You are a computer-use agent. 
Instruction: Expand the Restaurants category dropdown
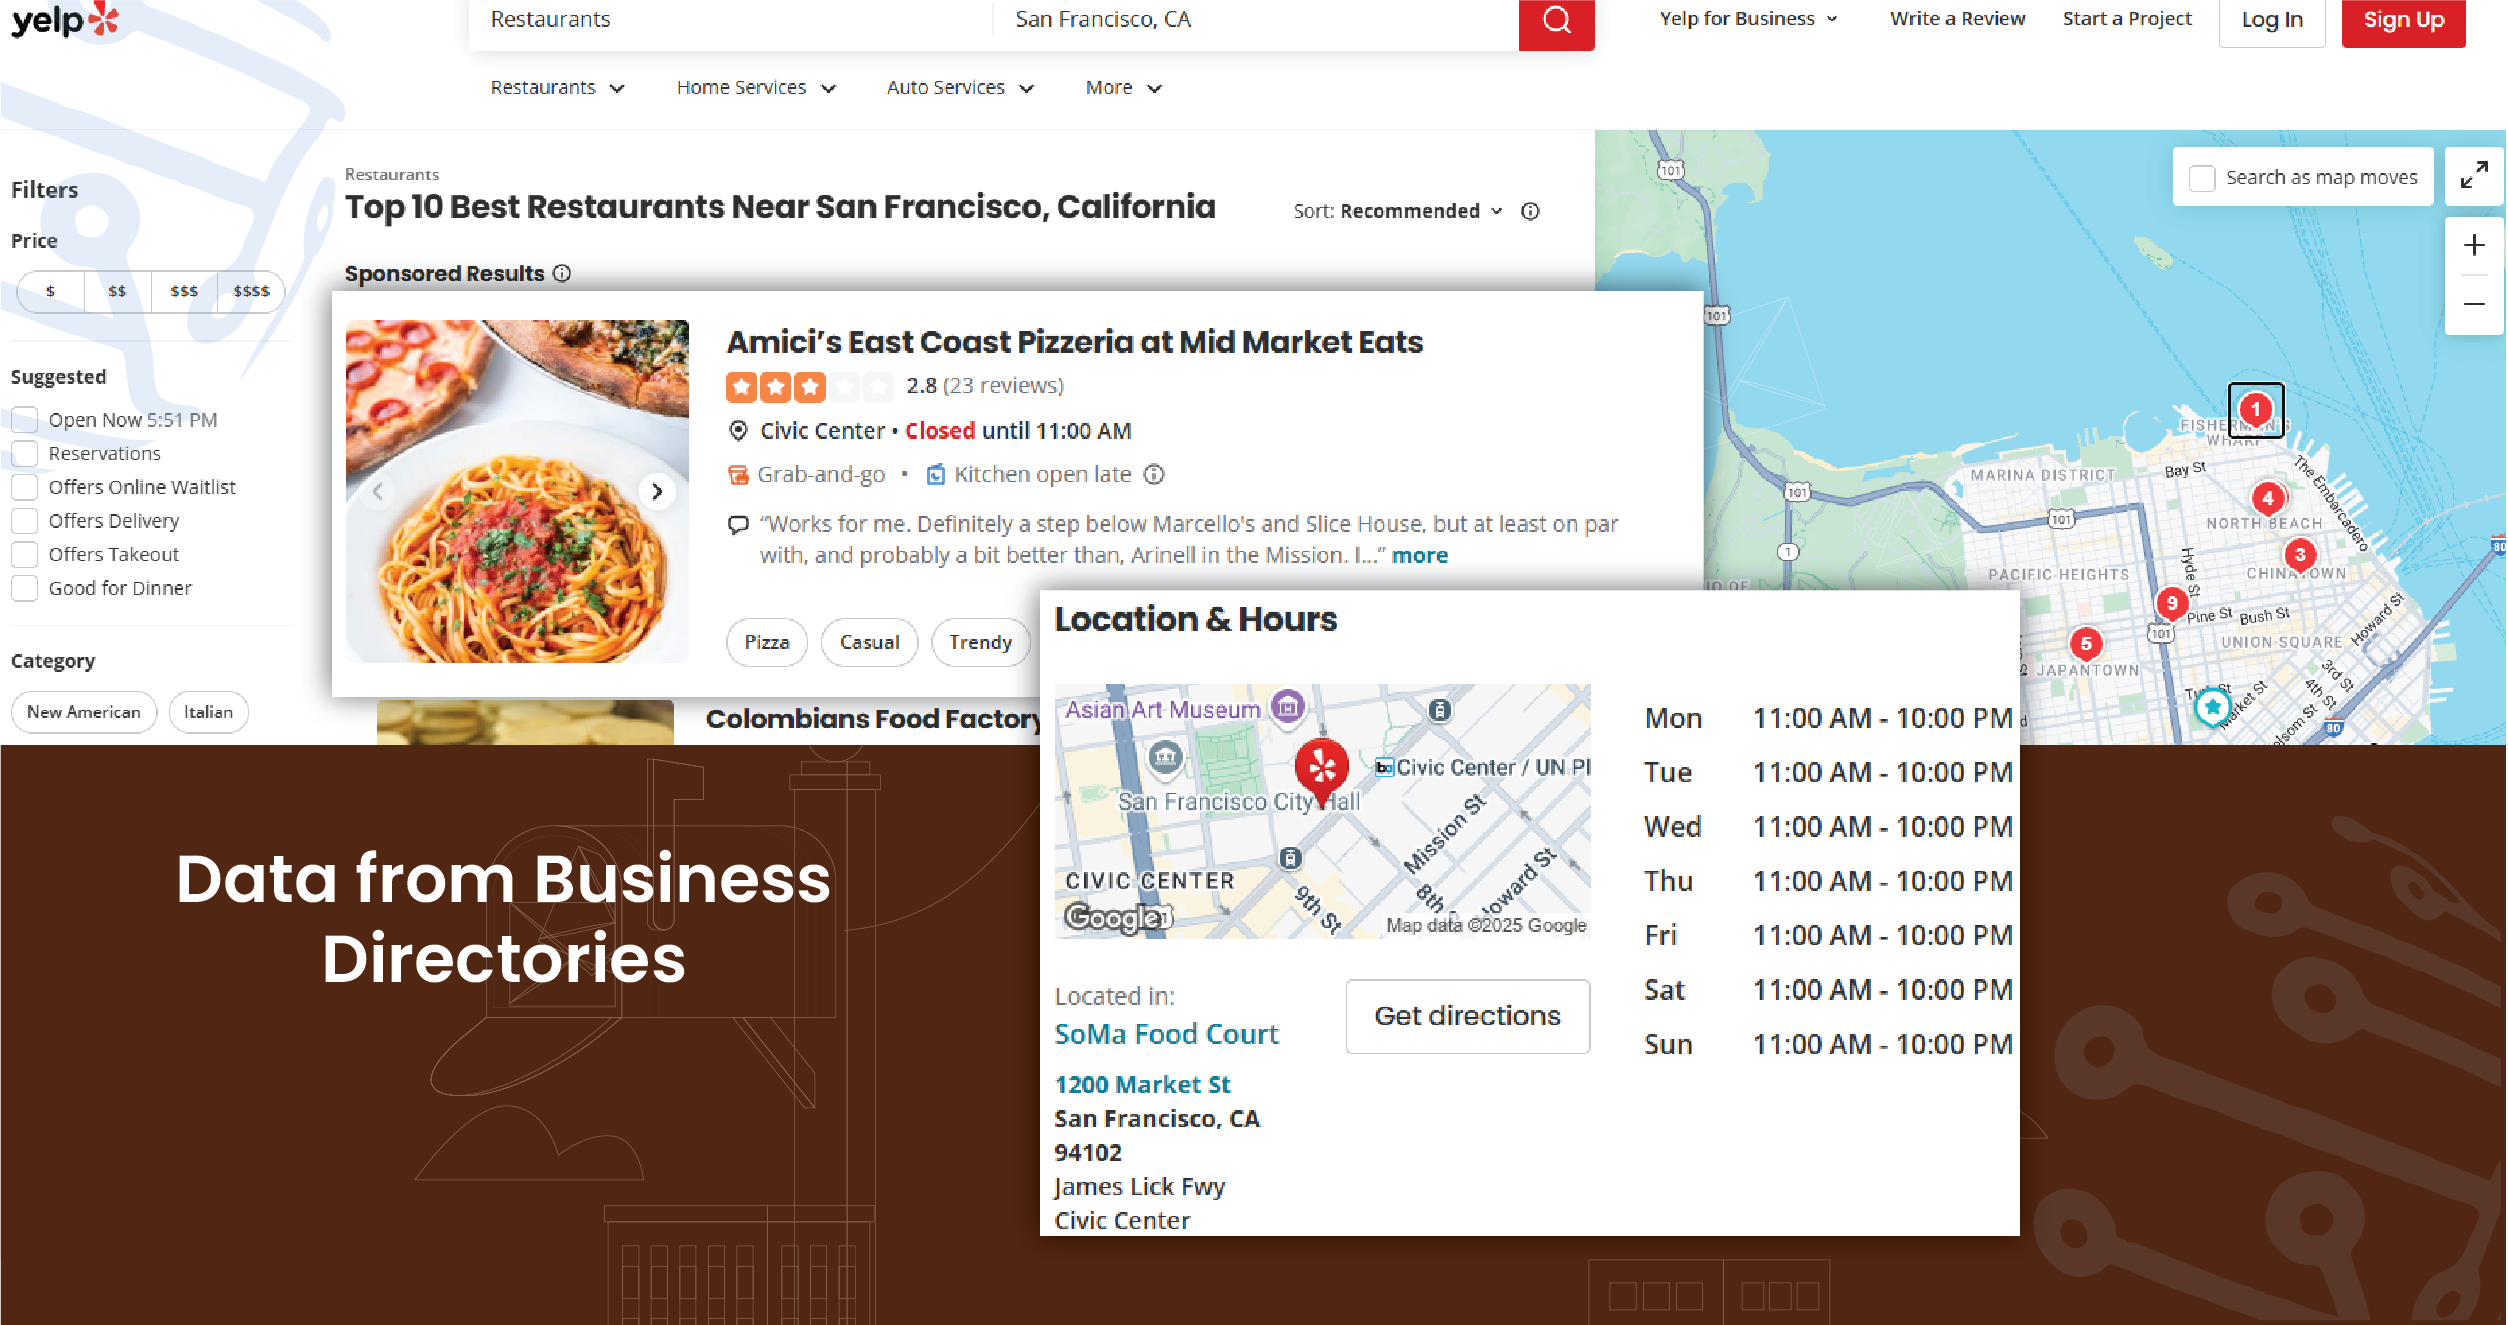556,86
